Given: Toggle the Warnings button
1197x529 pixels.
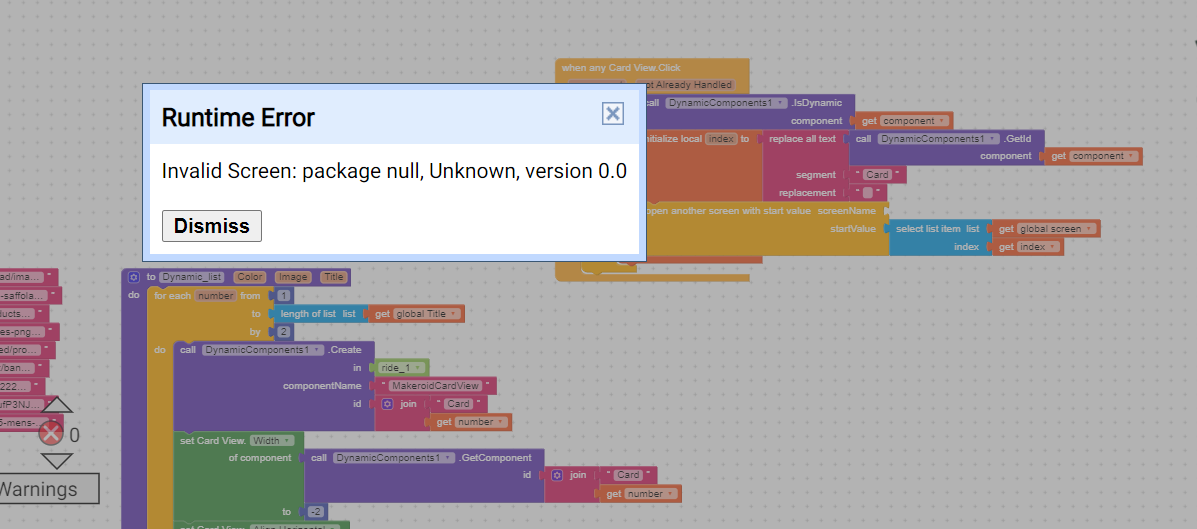Looking at the screenshot, I should point(49,489).
